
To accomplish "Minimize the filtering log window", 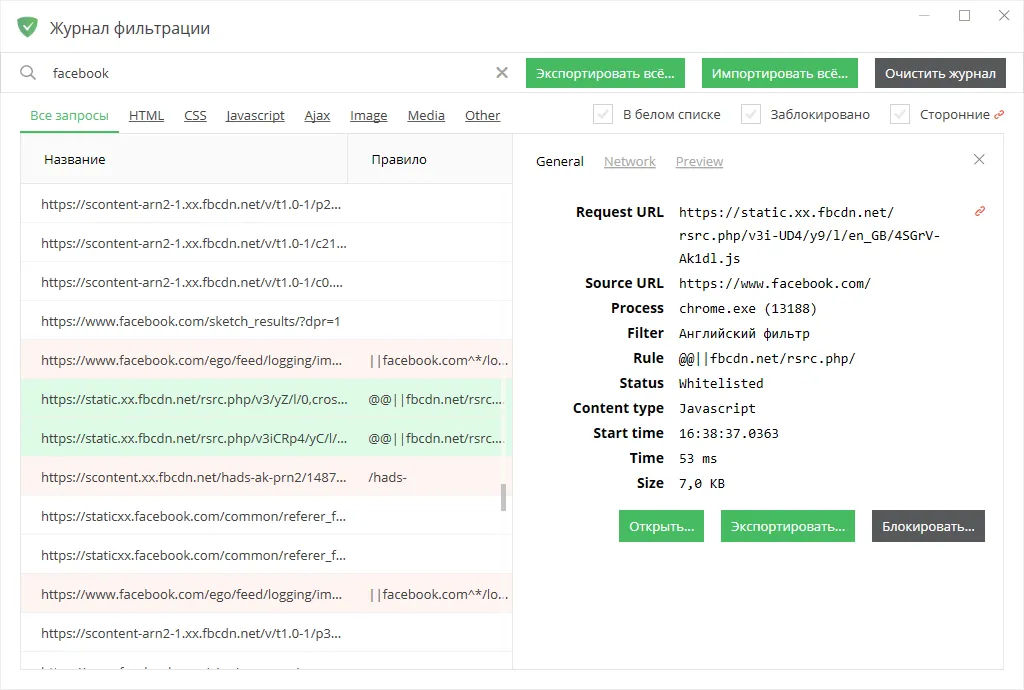I will coord(924,16).
